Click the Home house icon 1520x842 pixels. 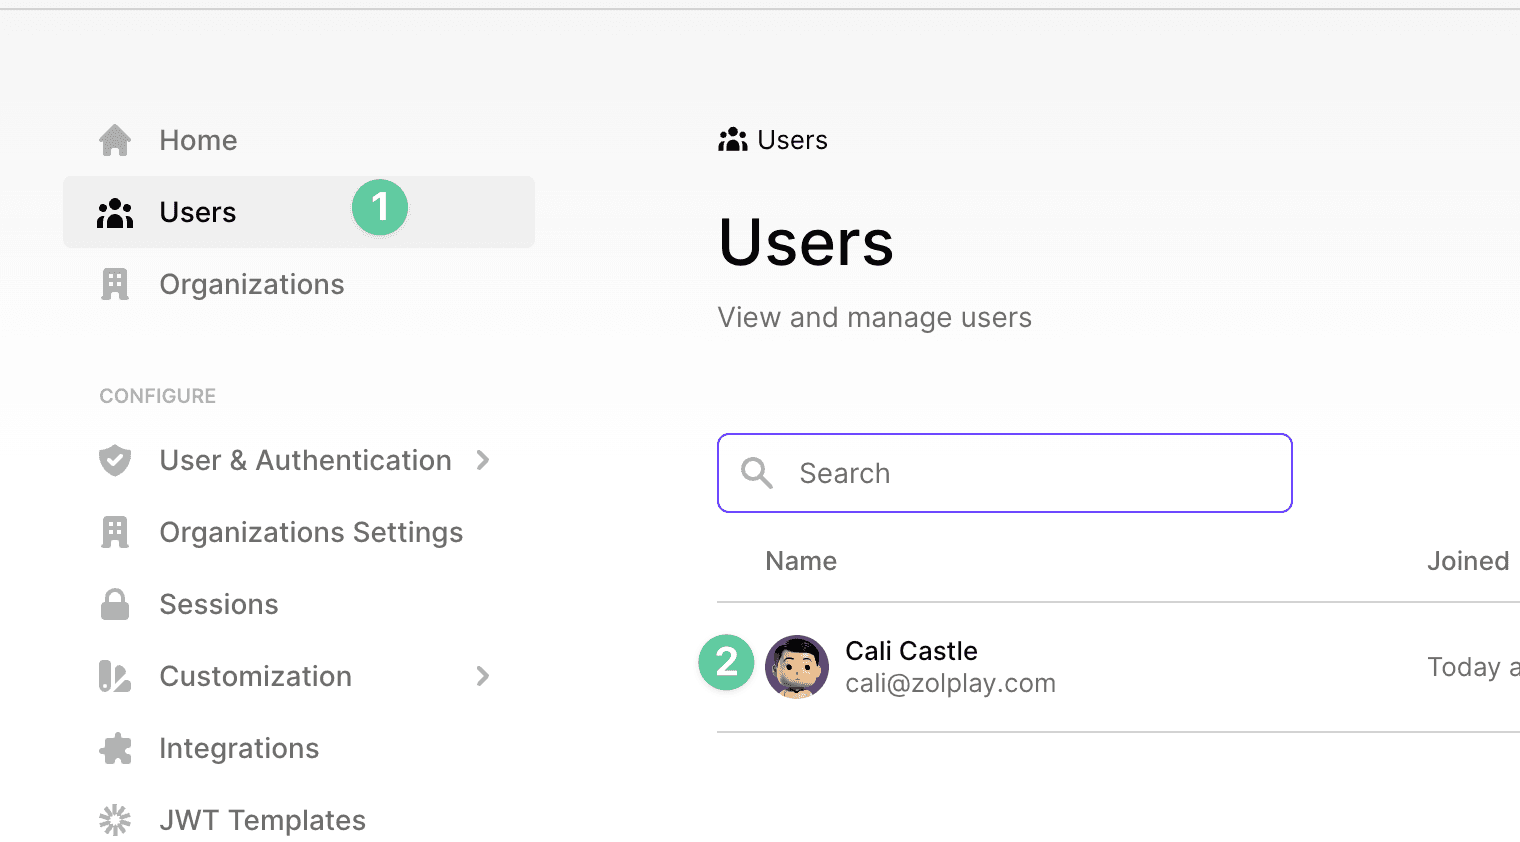tap(115, 140)
